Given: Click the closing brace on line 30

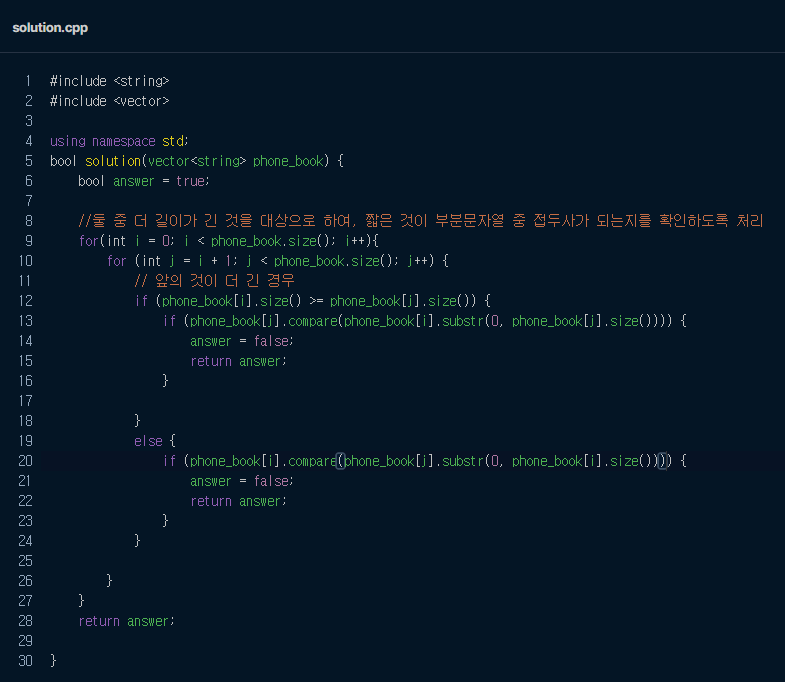Looking at the screenshot, I should tap(54, 661).
